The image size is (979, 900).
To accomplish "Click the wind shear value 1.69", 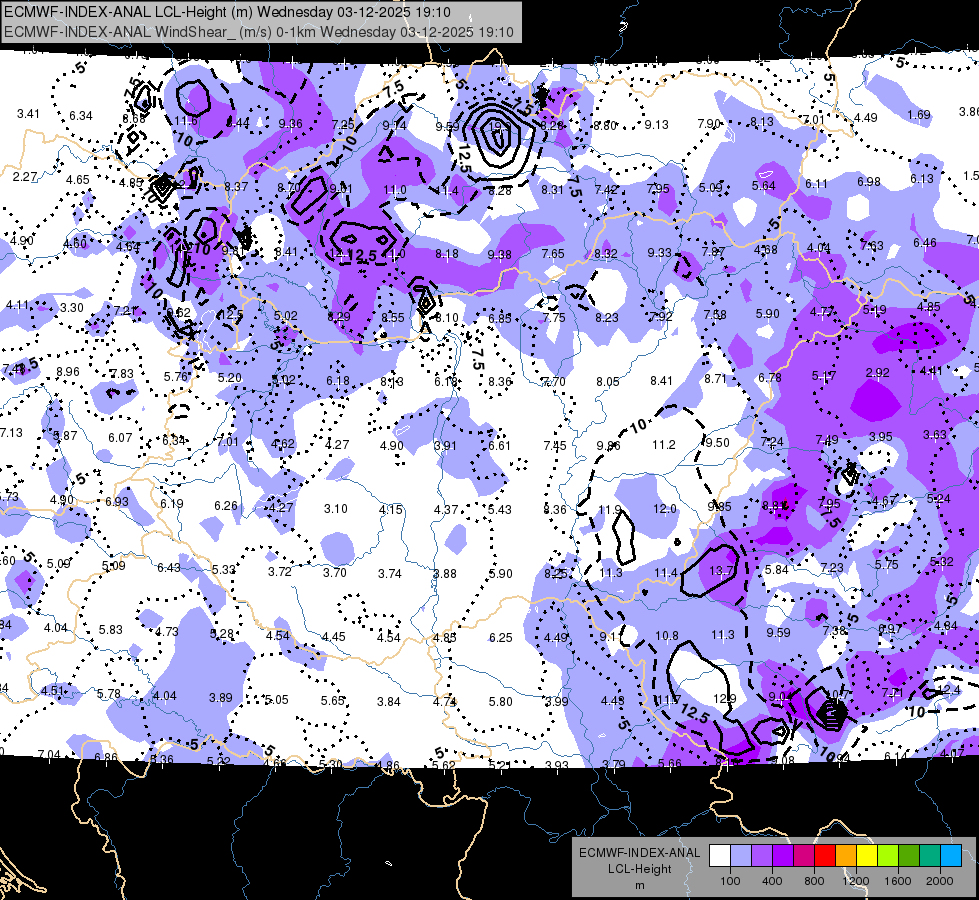I will coord(918,115).
